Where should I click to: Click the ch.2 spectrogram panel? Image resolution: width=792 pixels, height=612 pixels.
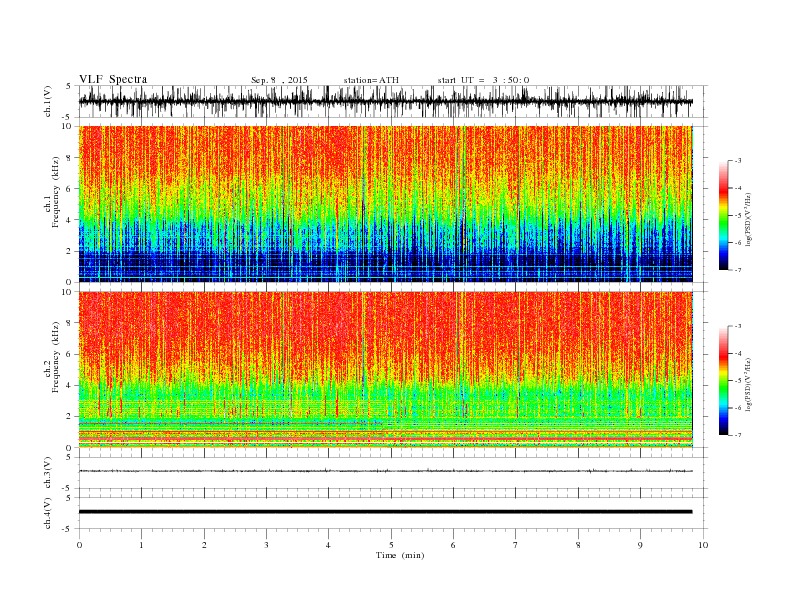[x=385, y=370]
